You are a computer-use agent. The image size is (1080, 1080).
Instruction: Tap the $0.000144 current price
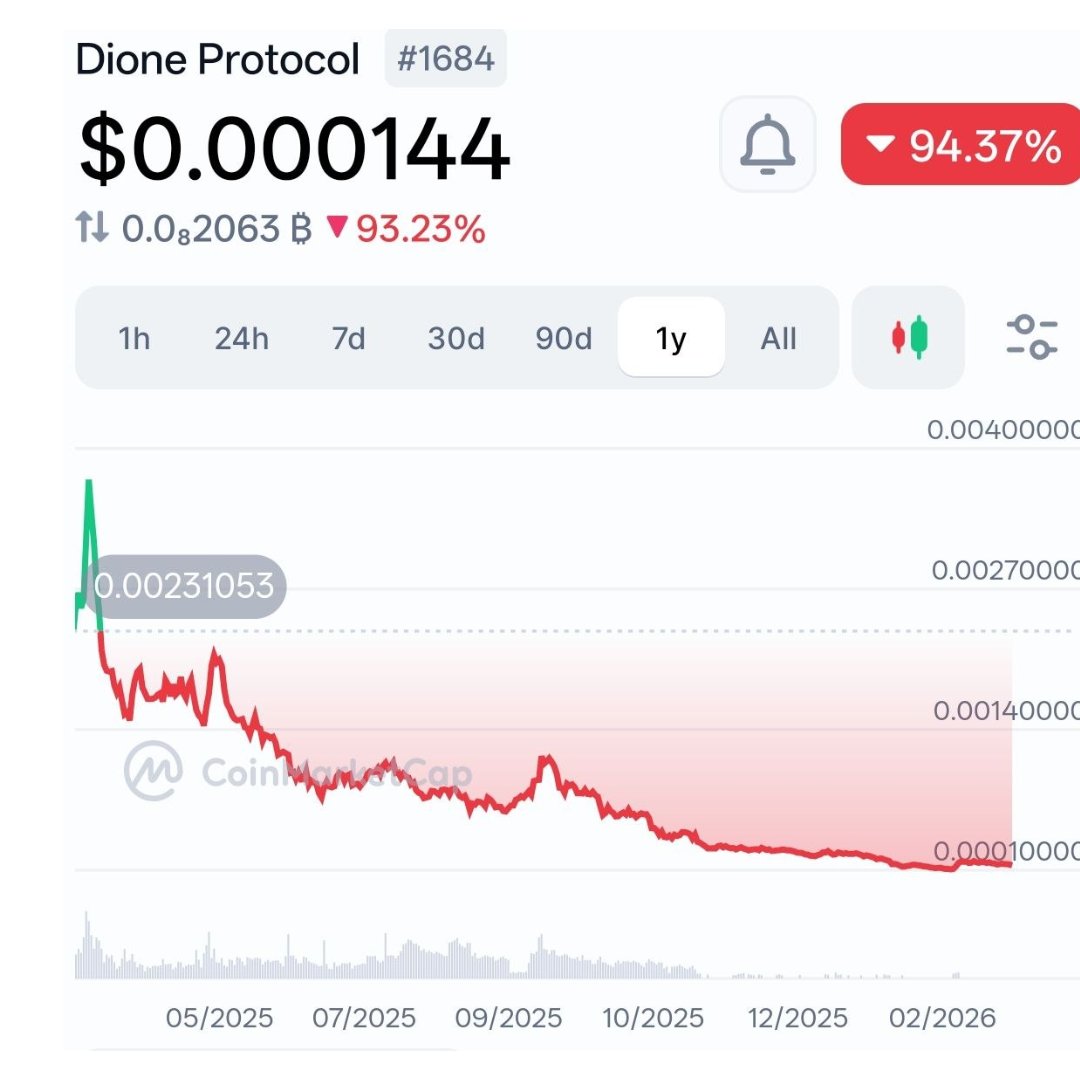[294, 150]
